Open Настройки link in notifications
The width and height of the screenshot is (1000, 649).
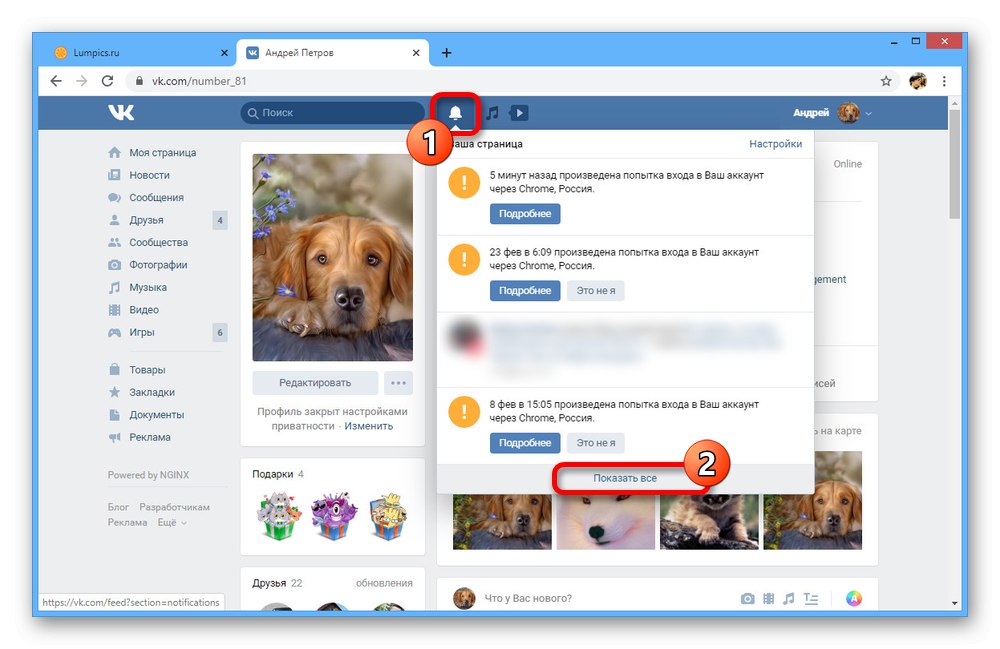(776, 144)
